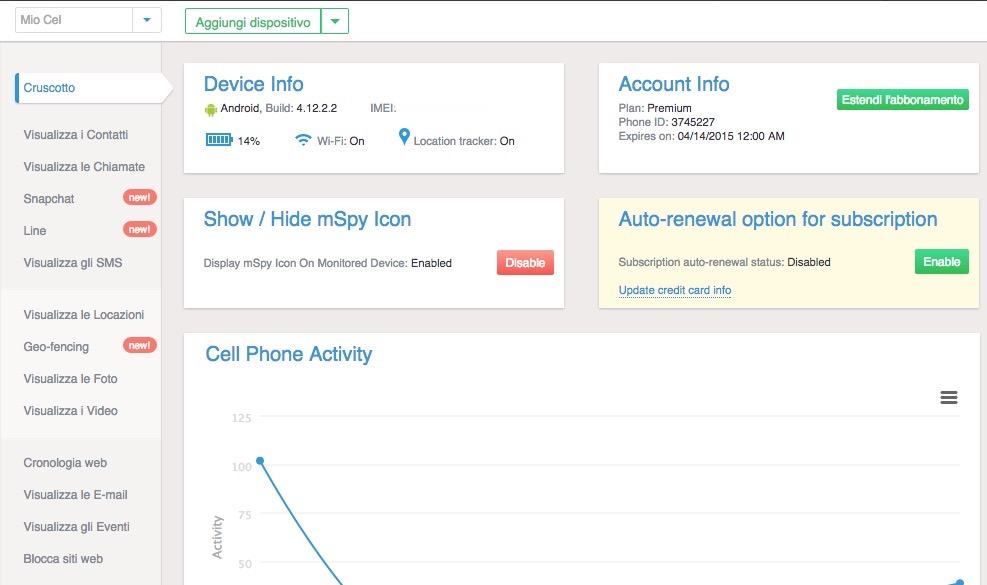Go to Visualizza le Chiamate
987x585 pixels.
click(x=84, y=167)
